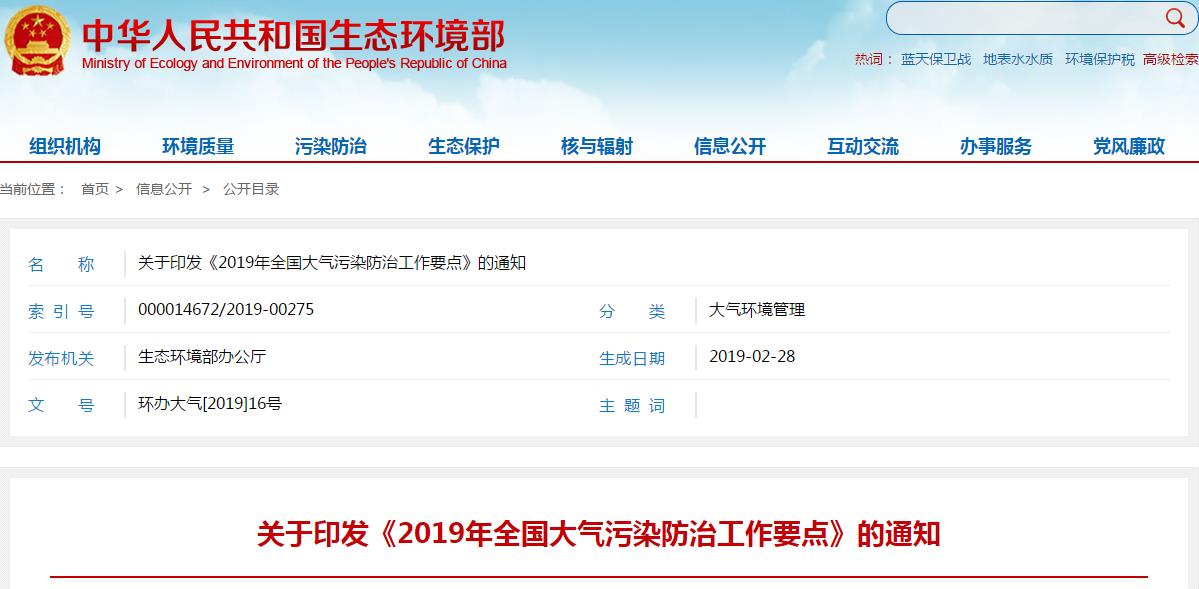
Task: Click the 地表水水质 hot keyword
Action: [x=1018, y=59]
